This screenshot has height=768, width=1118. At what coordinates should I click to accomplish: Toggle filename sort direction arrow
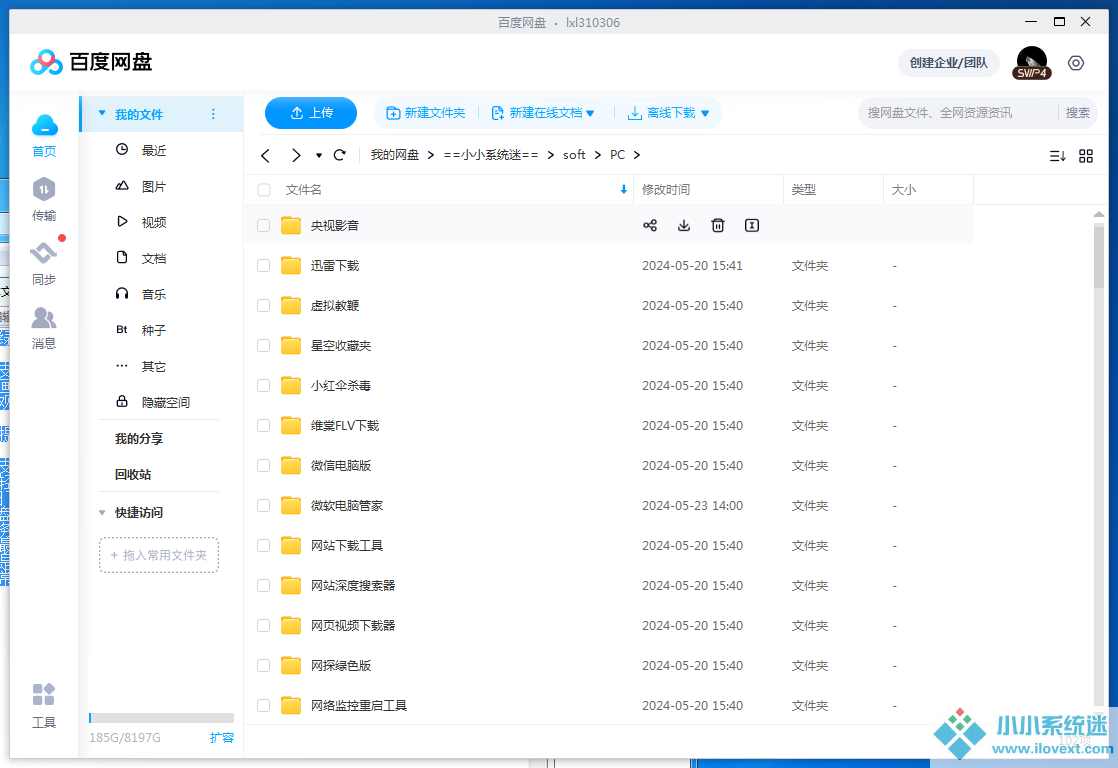(624, 190)
